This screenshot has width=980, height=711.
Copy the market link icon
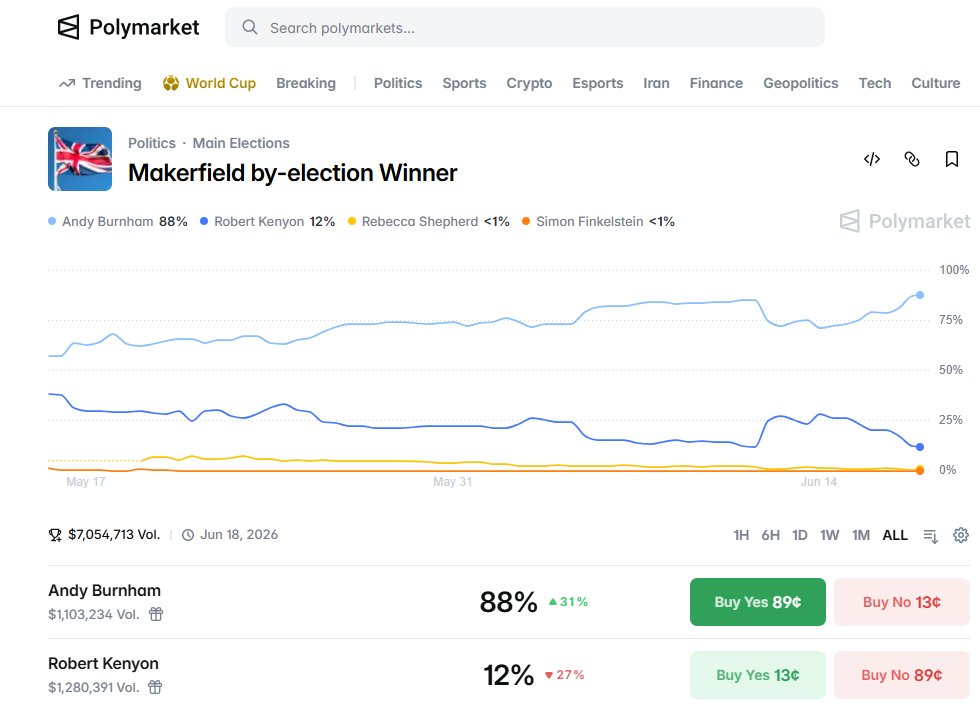coord(912,159)
